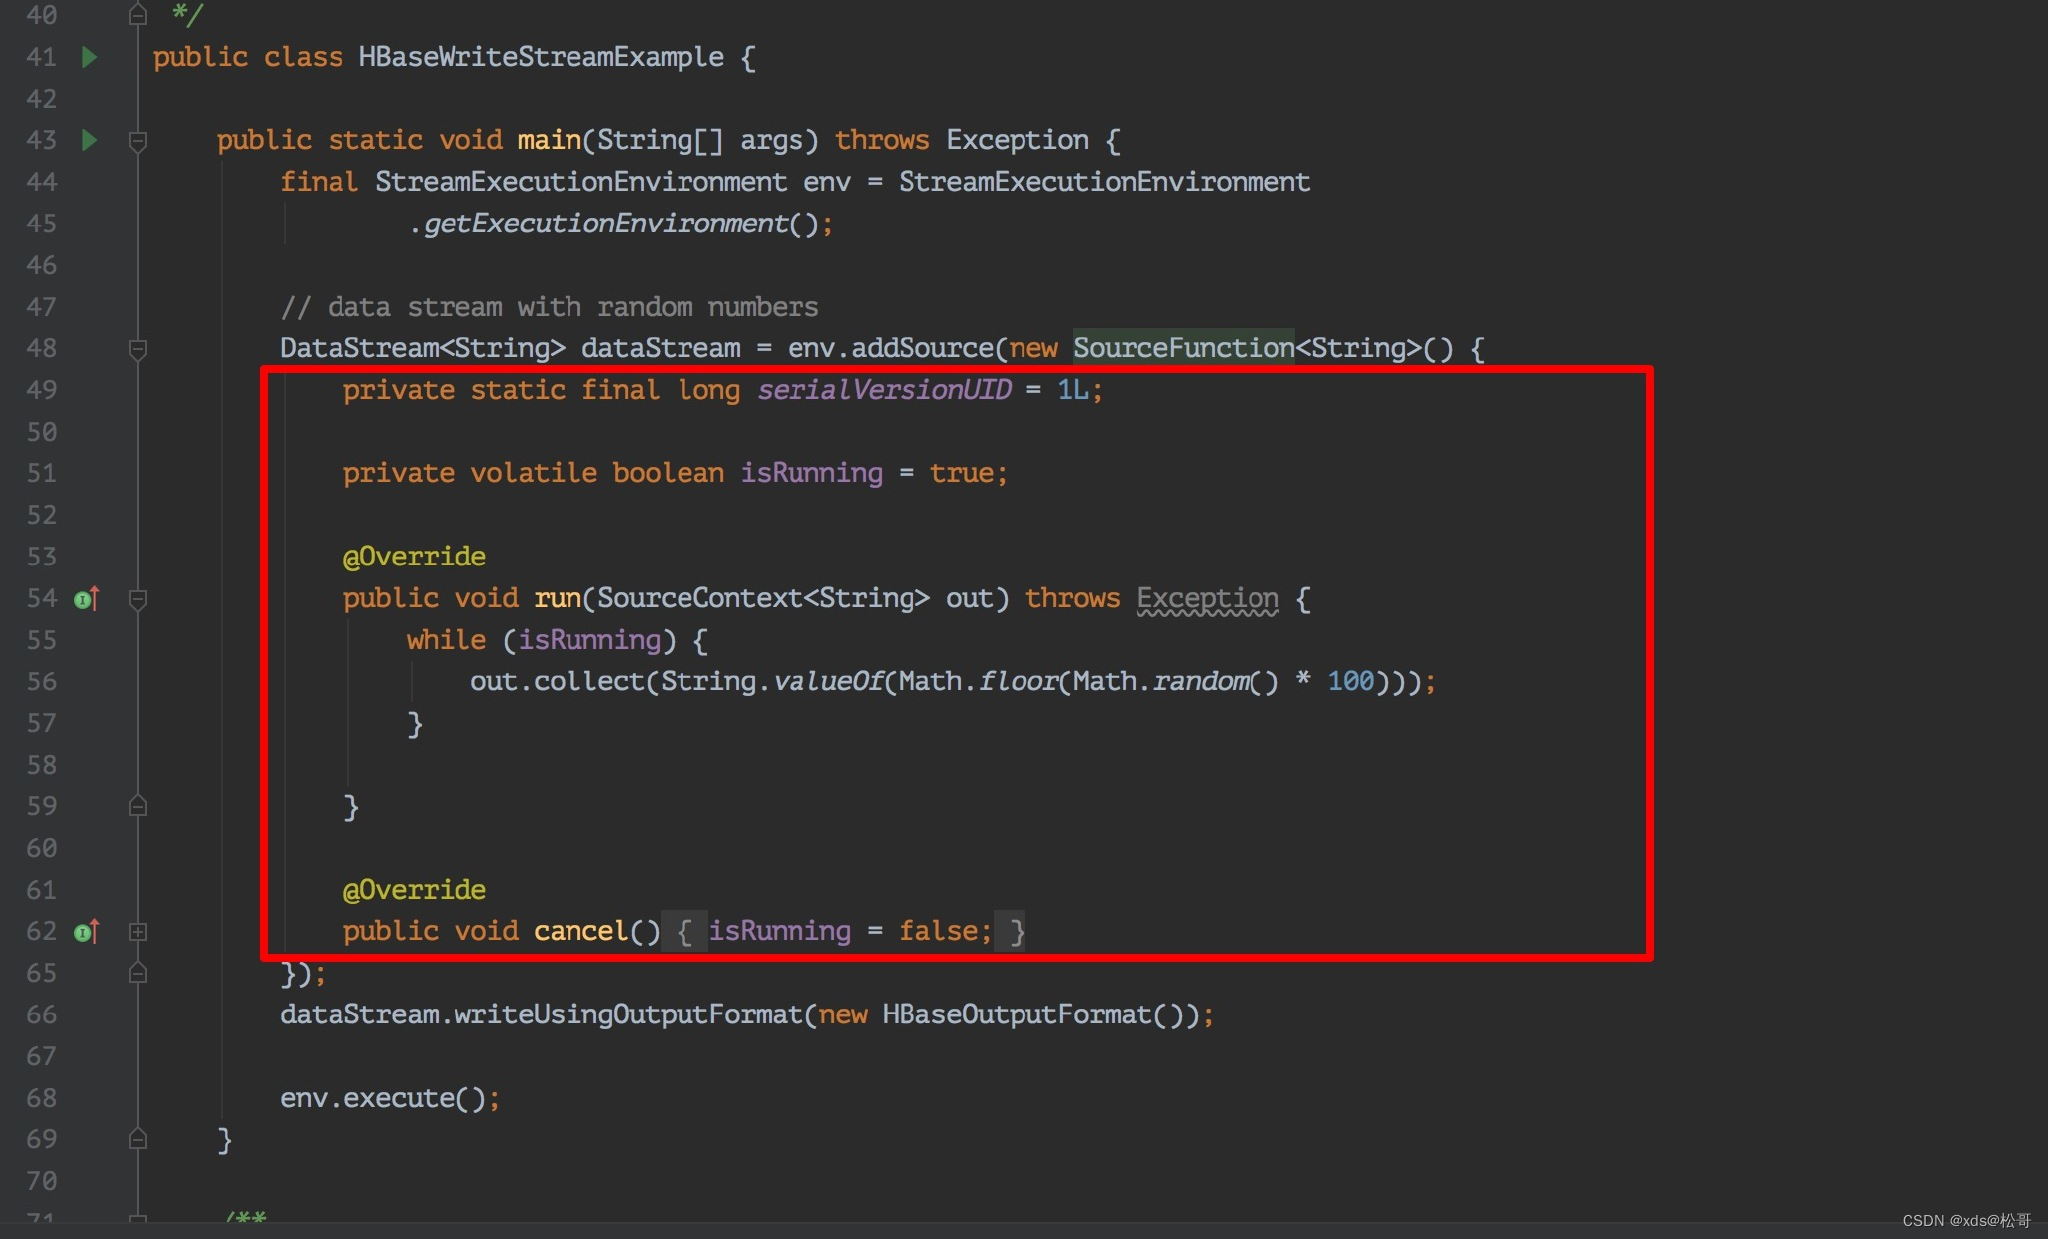Click the Math.floor call

[x=977, y=681]
